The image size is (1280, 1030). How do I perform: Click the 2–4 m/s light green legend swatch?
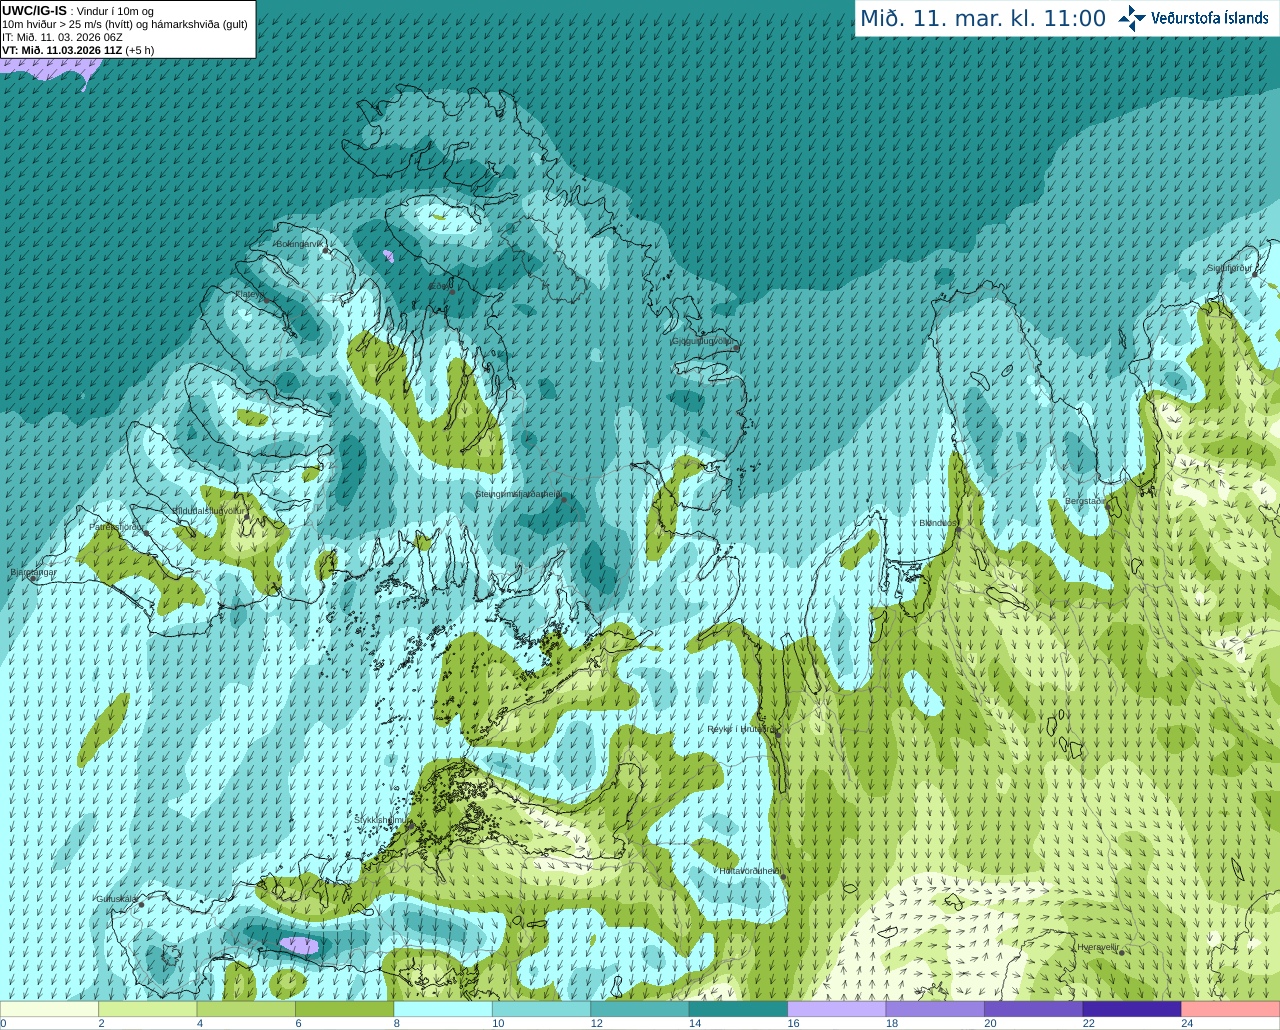pos(147,1009)
